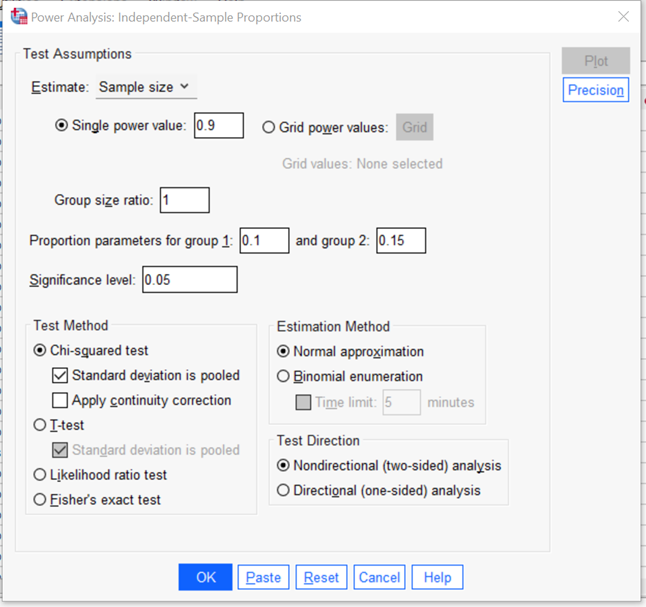
Task: Open the Precision settings button
Action: point(595,90)
